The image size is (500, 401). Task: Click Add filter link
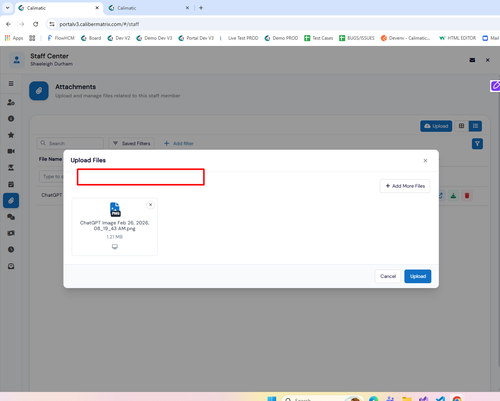point(179,143)
